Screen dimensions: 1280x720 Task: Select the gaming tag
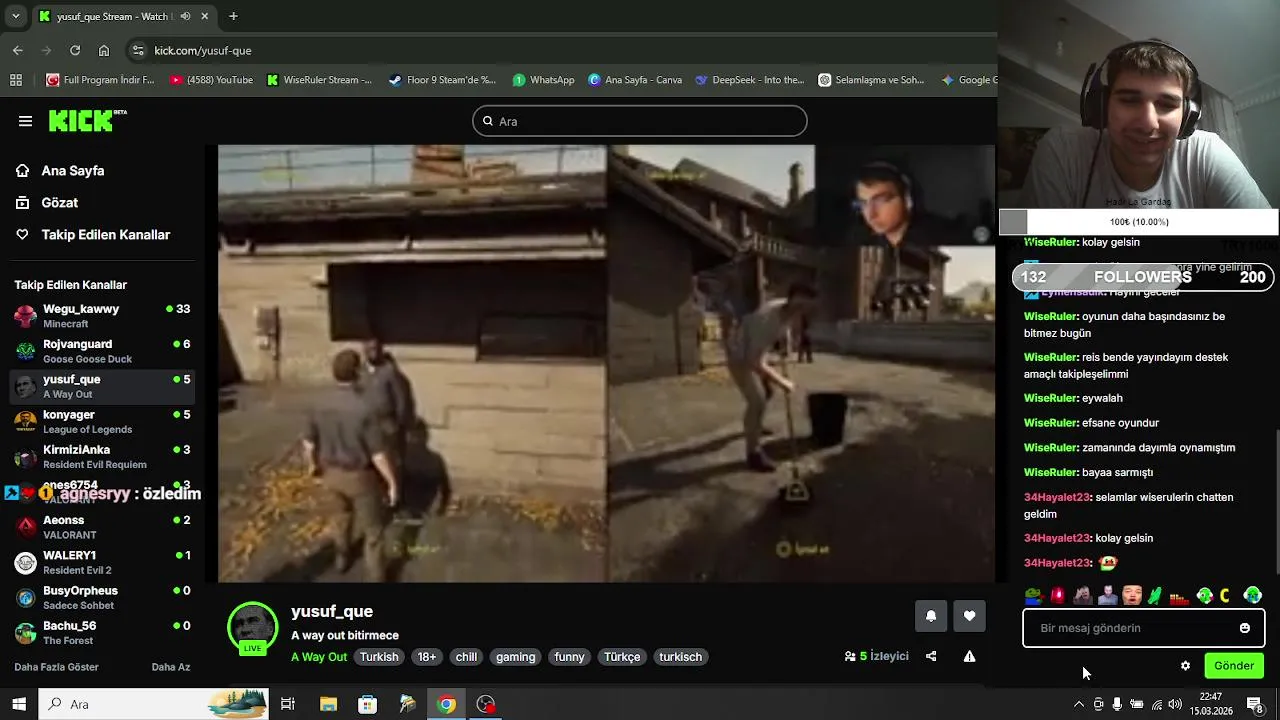[515, 657]
